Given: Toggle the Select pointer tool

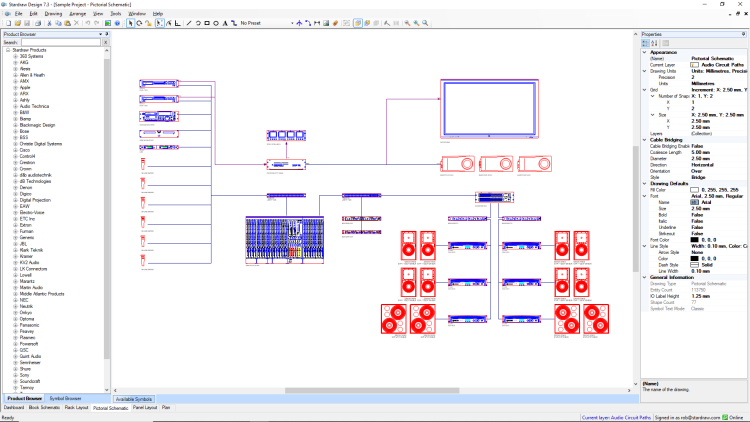Looking at the screenshot, I should click(130, 23).
